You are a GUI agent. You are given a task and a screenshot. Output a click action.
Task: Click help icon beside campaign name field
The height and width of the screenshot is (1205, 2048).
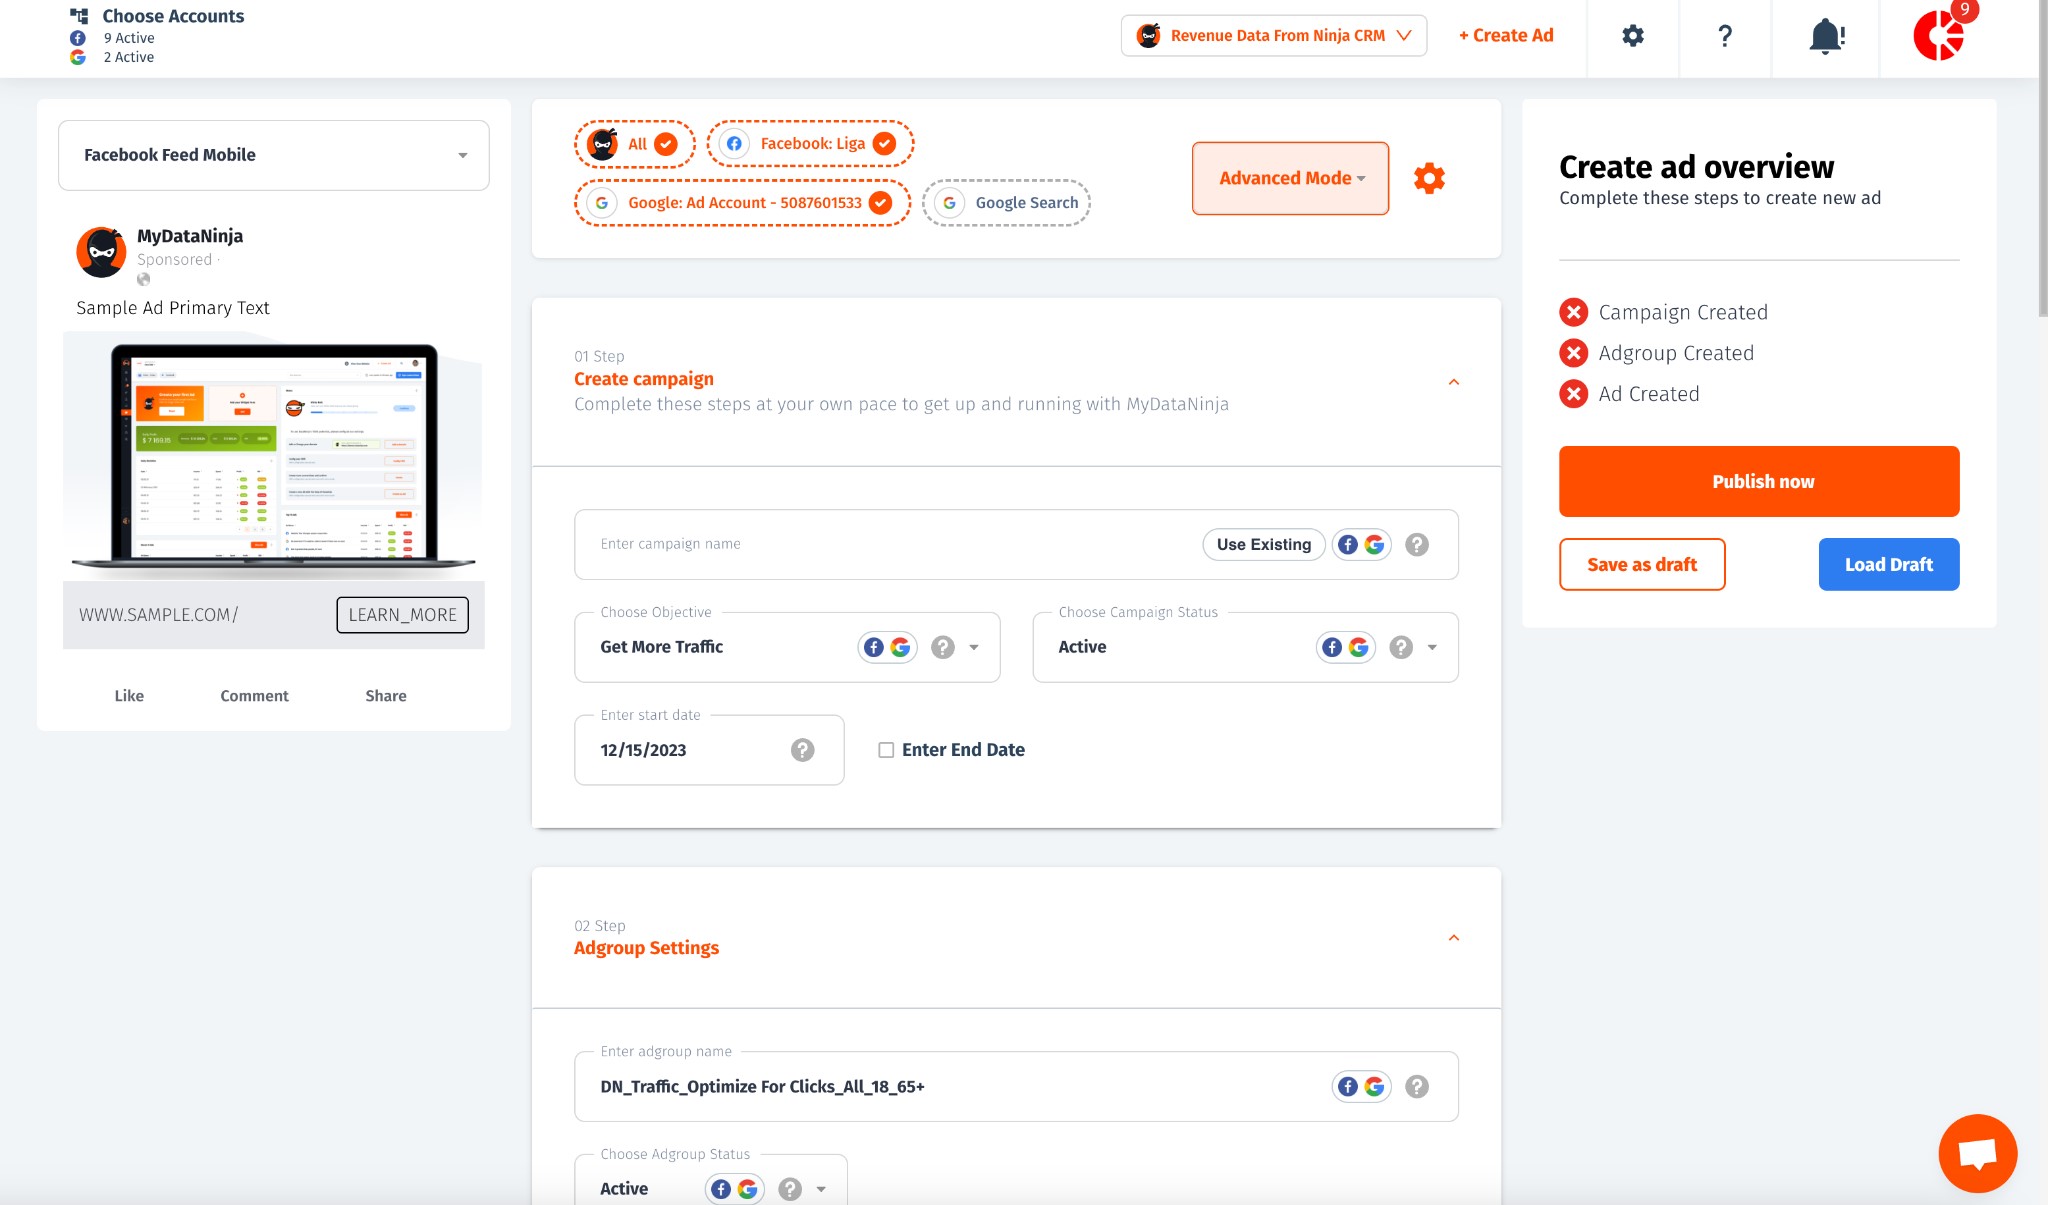[x=1416, y=545]
